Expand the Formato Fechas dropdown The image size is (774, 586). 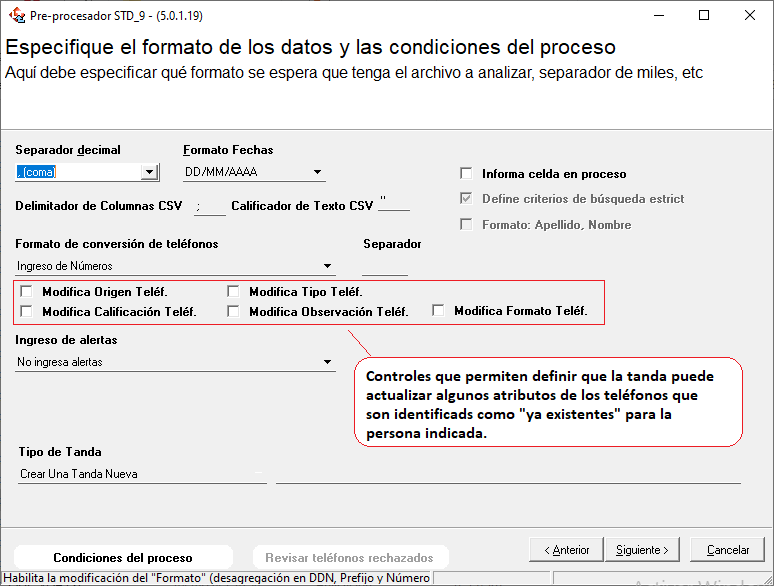click(x=316, y=172)
